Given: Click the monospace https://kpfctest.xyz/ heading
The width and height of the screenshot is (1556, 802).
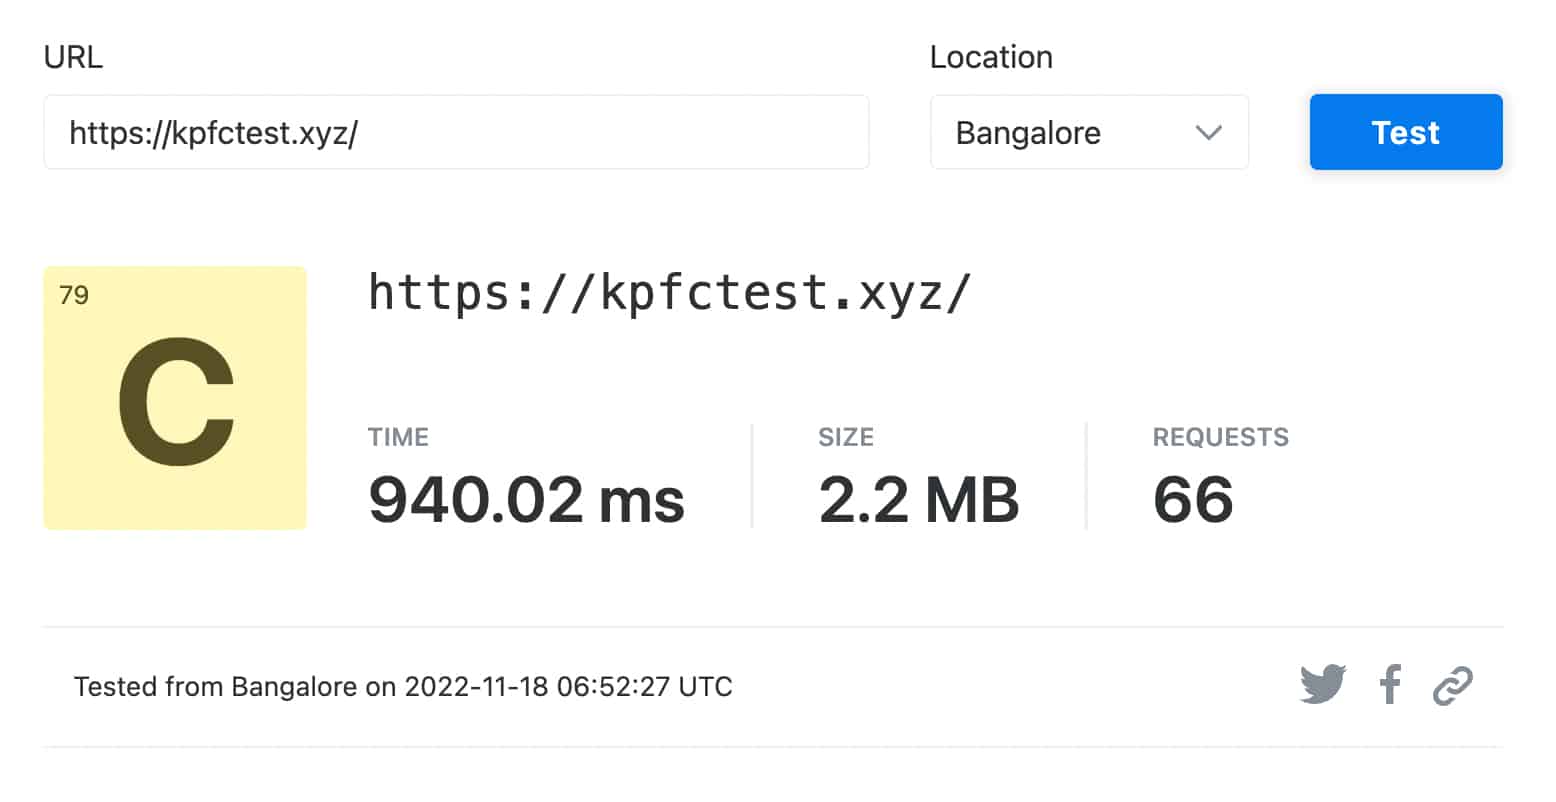Looking at the screenshot, I should [x=669, y=293].
